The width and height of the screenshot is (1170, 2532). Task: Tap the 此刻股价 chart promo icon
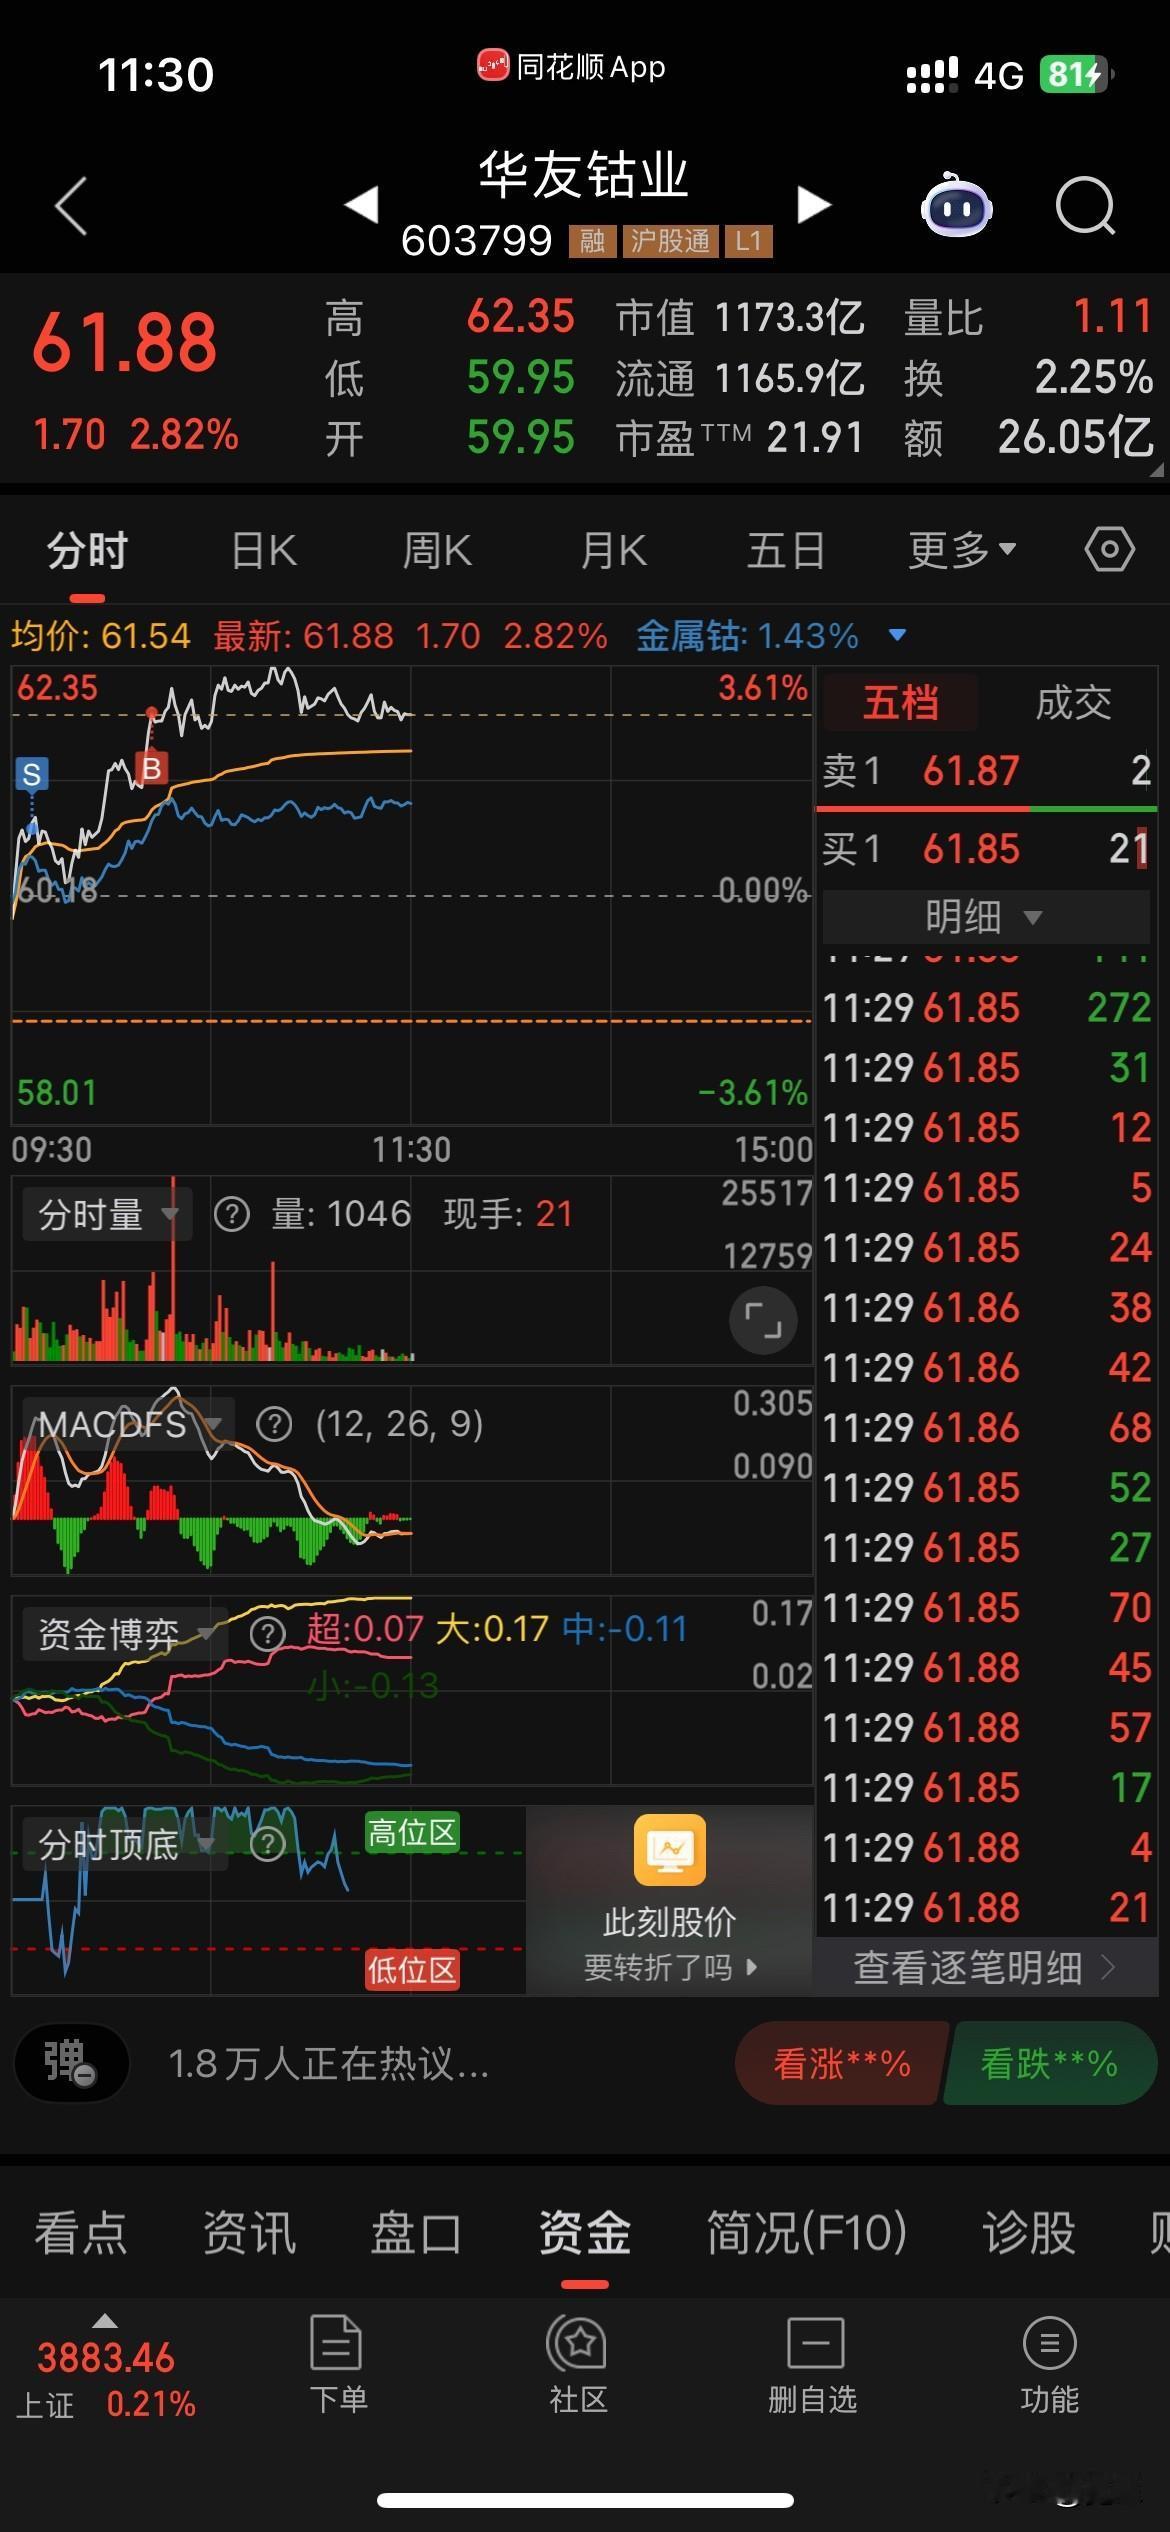(x=670, y=1849)
